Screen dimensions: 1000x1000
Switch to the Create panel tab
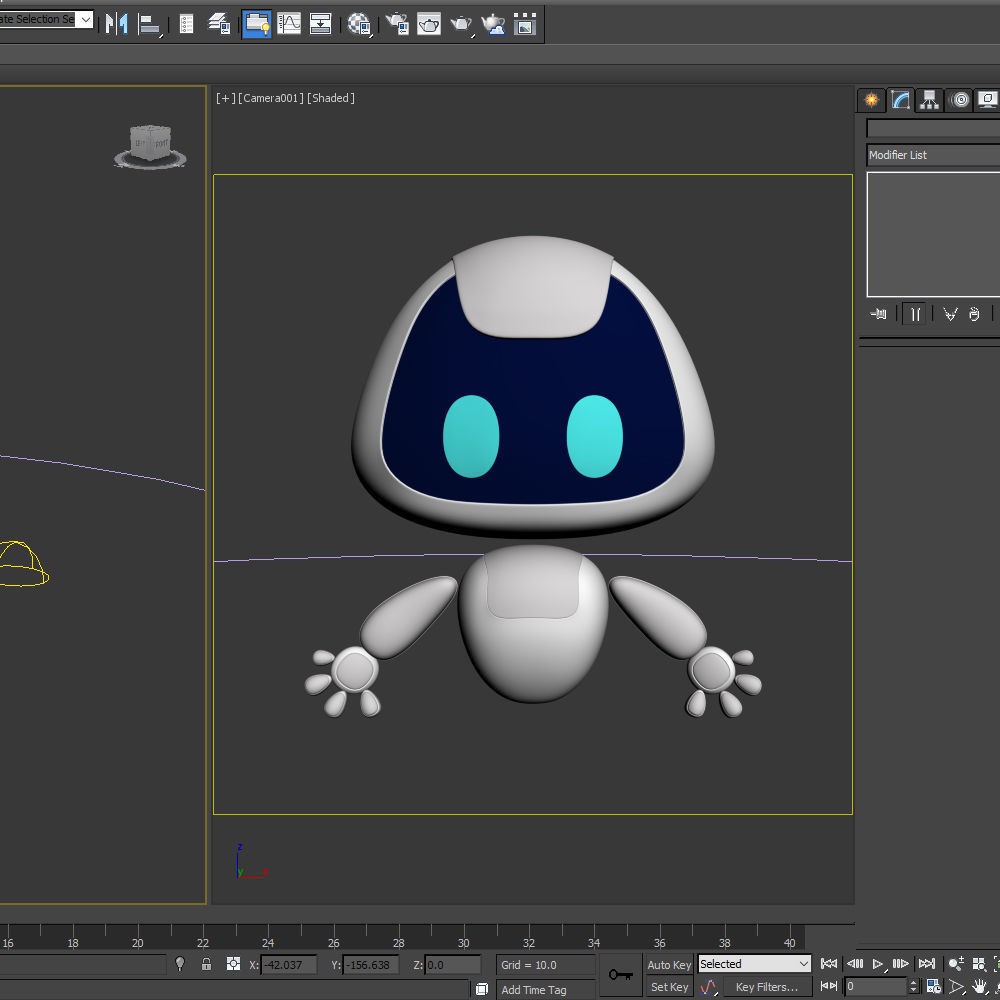pos(871,100)
